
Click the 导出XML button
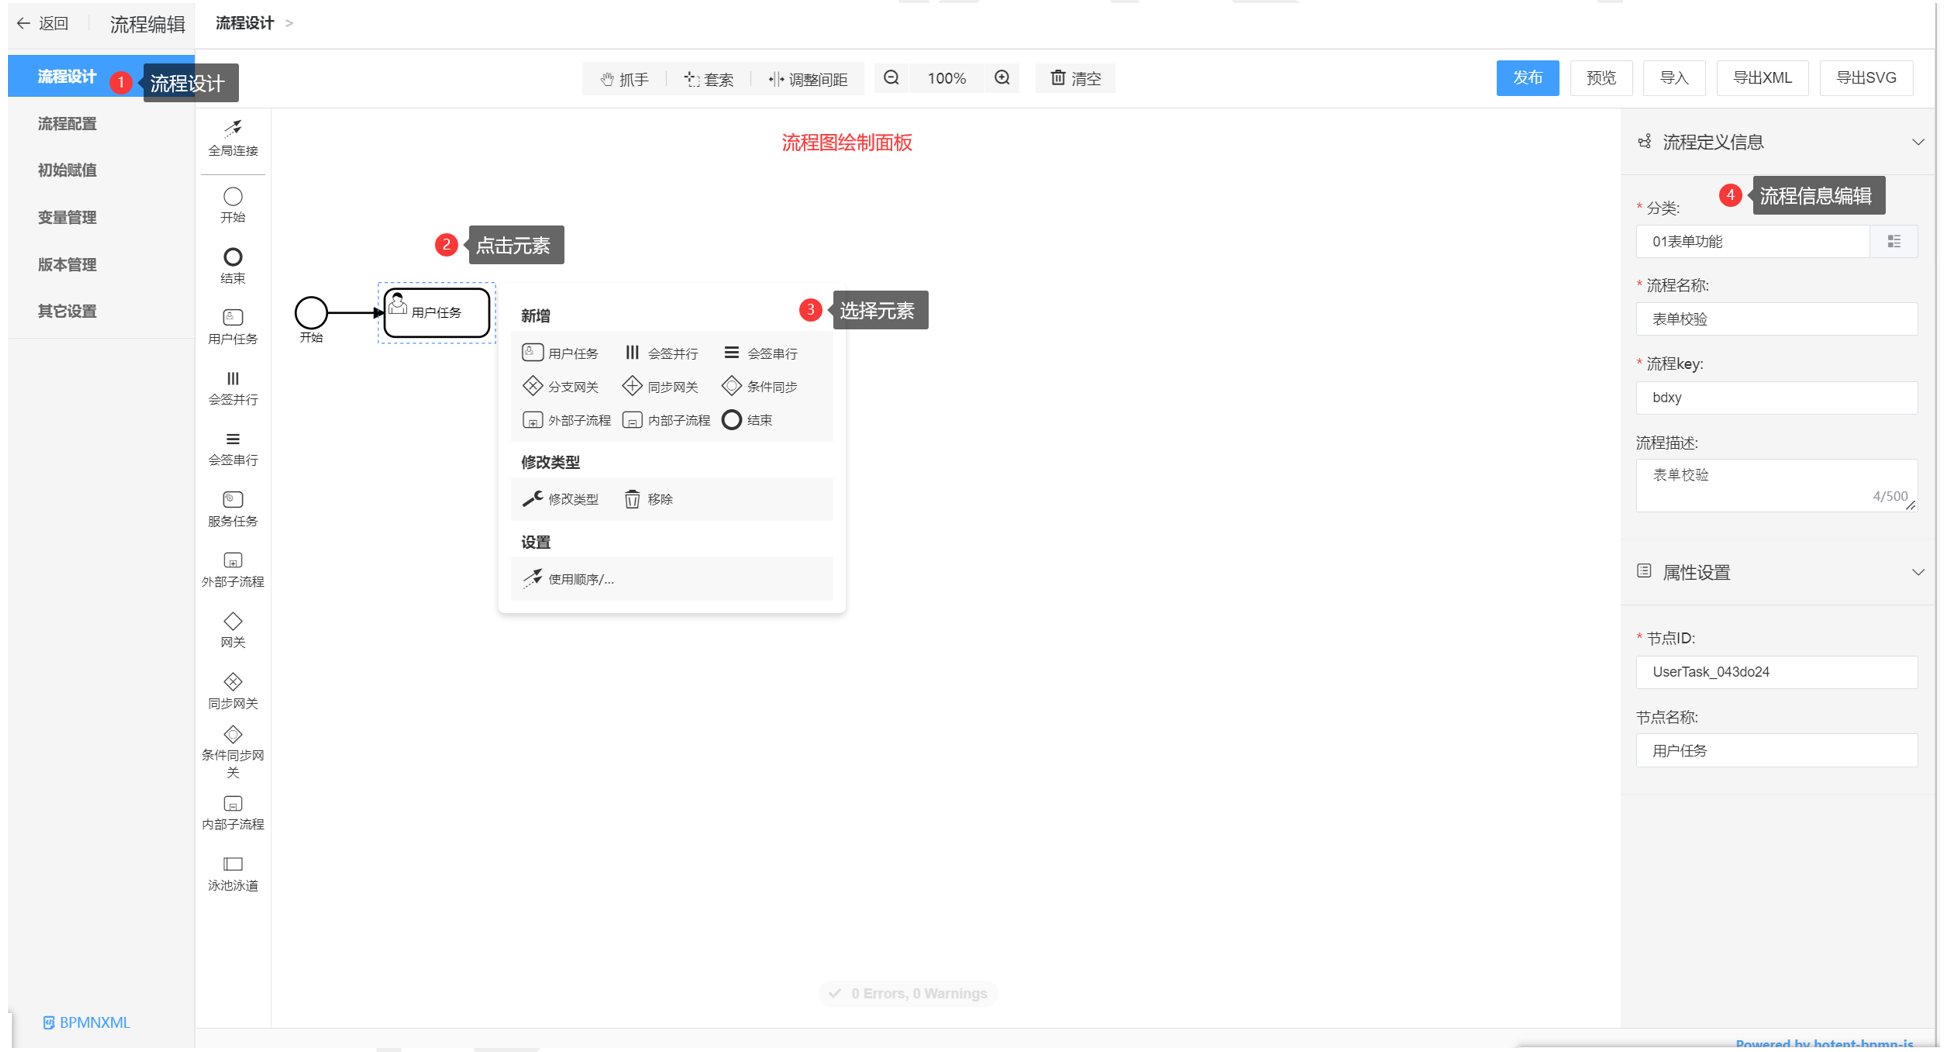(x=1762, y=78)
